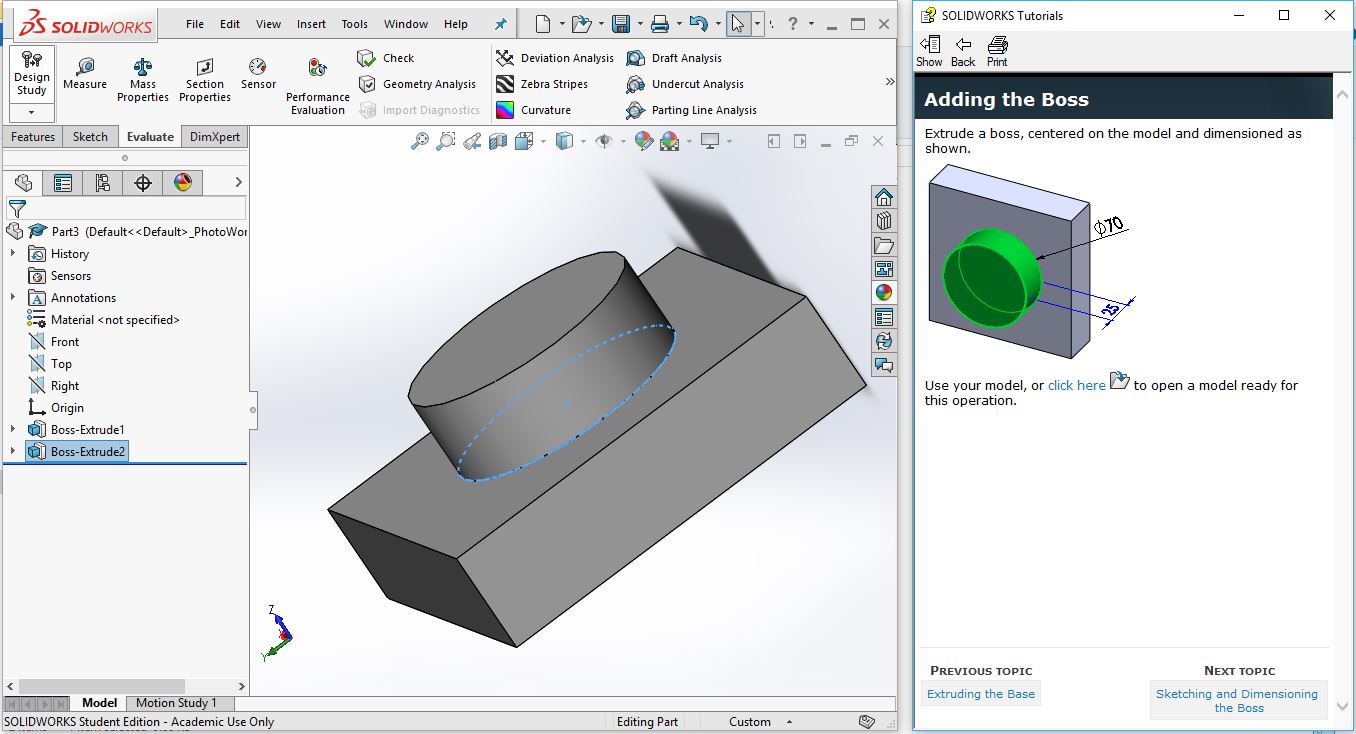Pin the menu bar

coord(501,24)
